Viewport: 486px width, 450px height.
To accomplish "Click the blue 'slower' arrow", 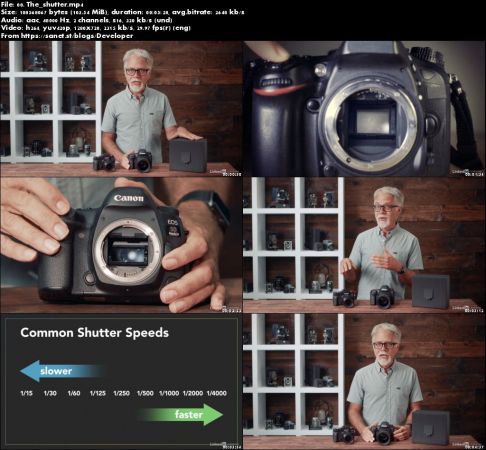I will tap(63, 371).
